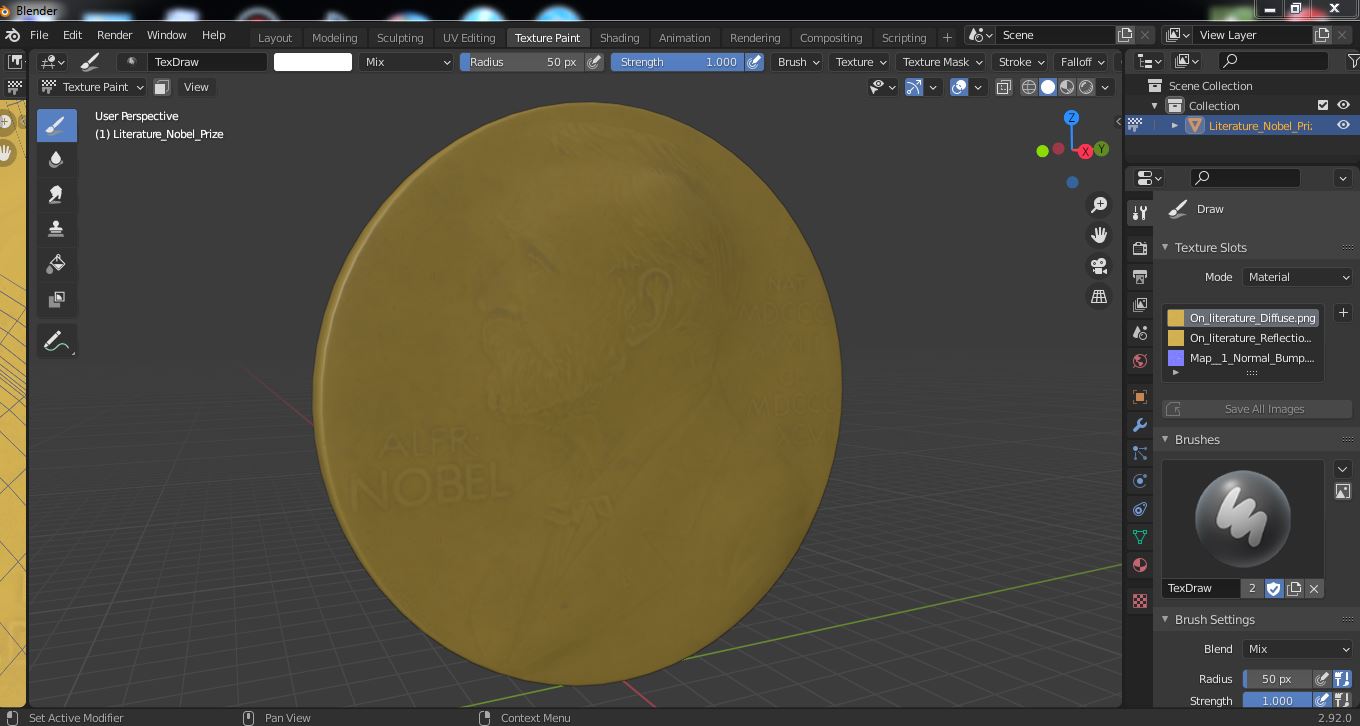Toggle radius pressure sensitivity in the header
The width and height of the screenshot is (1360, 726).
click(594, 62)
